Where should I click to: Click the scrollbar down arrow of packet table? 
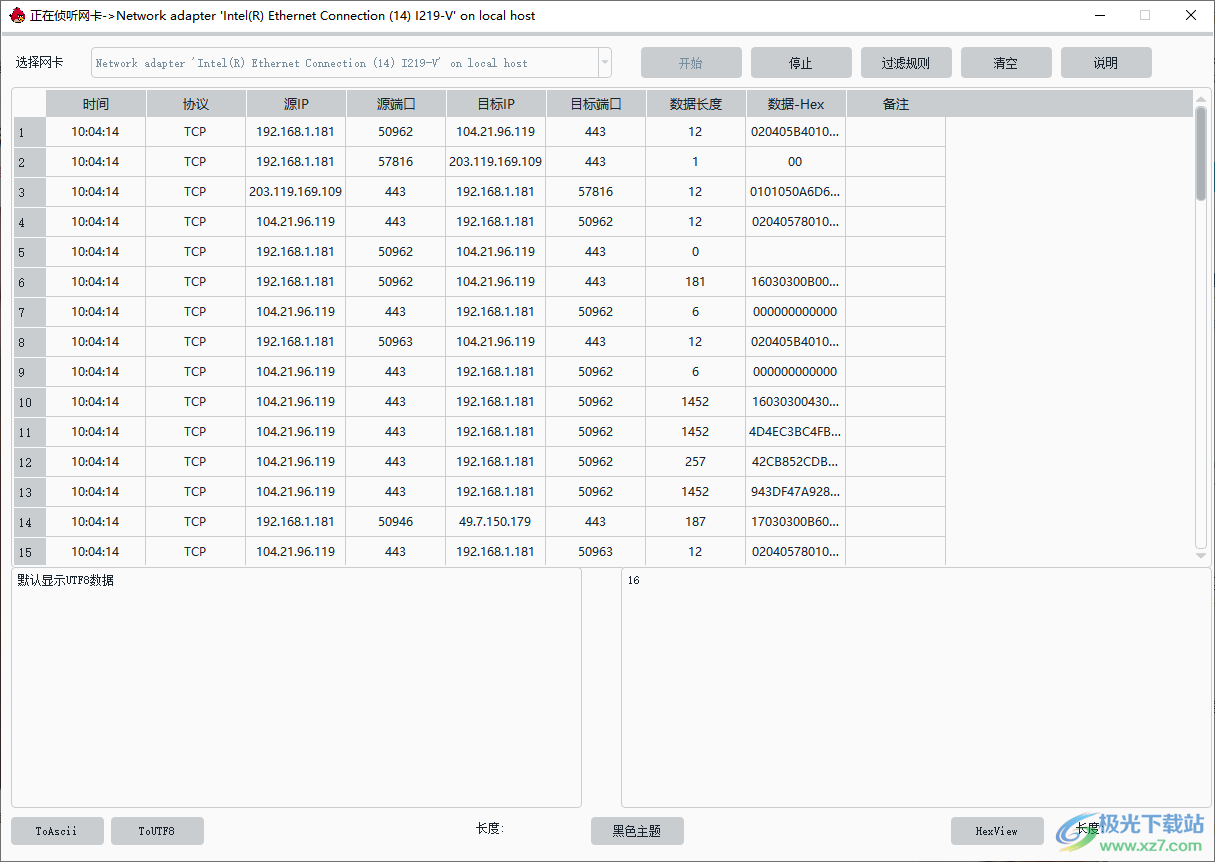click(x=1201, y=555)
